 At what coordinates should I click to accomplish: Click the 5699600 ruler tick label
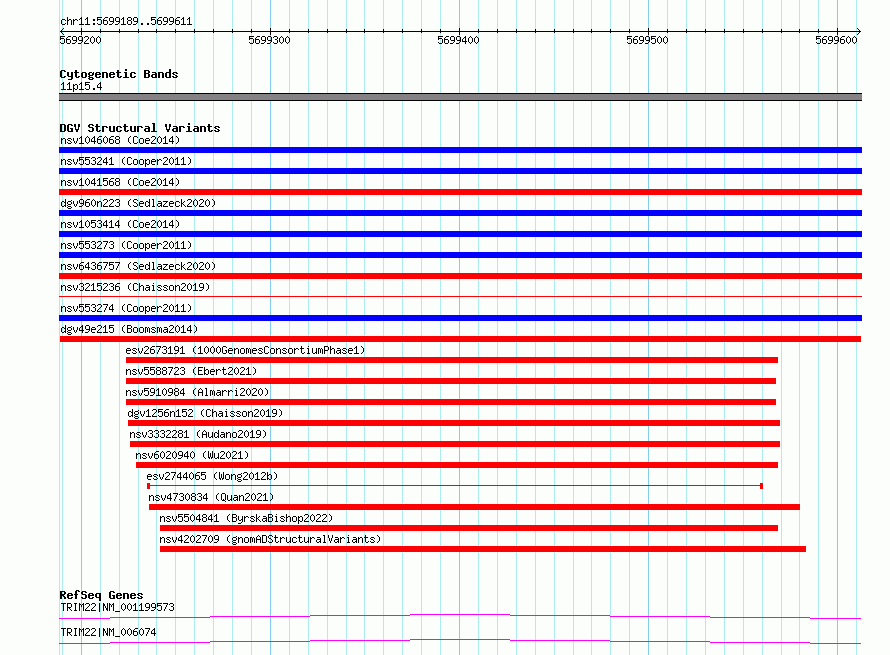(836, 40)
